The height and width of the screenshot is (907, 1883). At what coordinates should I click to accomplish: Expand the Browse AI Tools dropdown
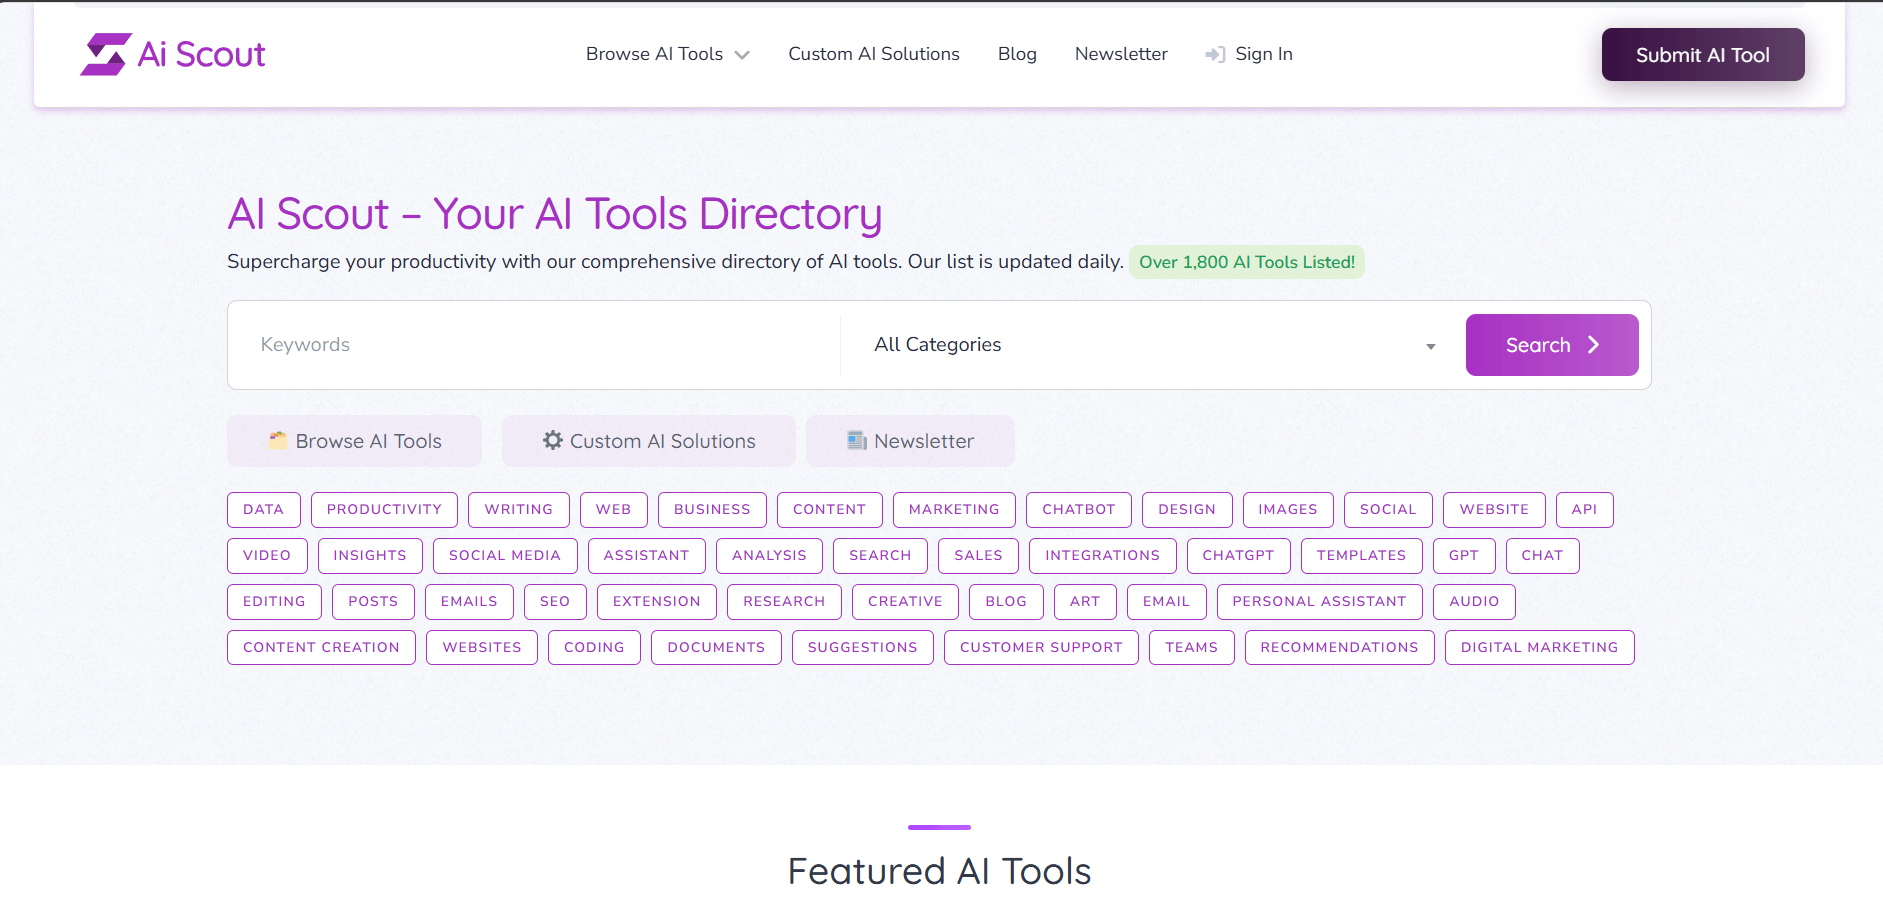pos(667,54)
